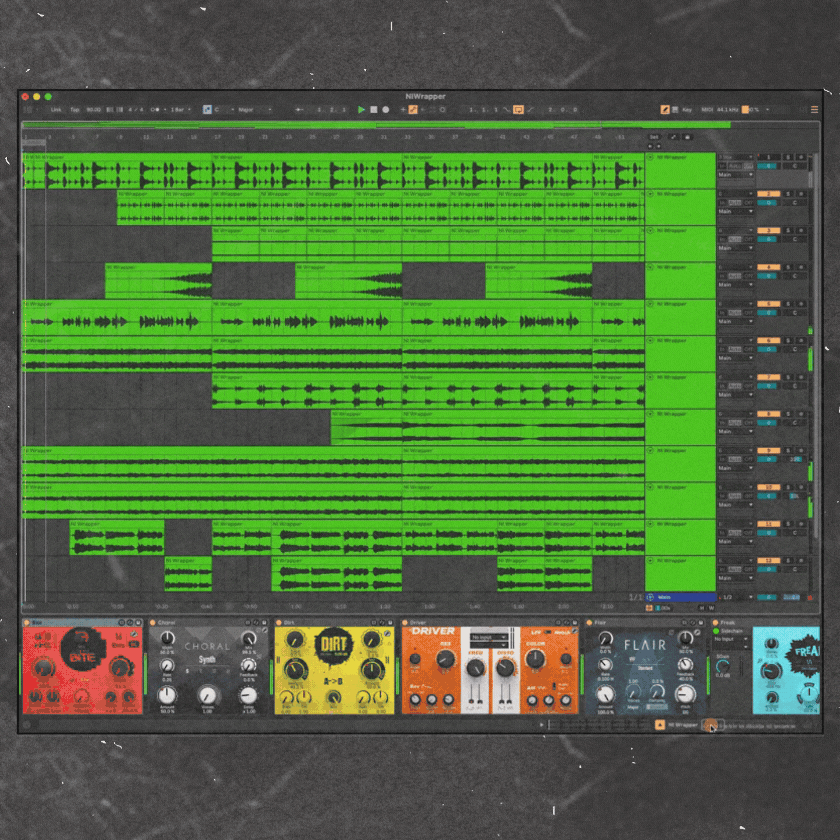The image size is (840, 840).
Task: Click the green arrangement overview bar
Action: pyautogui.click(x=376, y=125)
